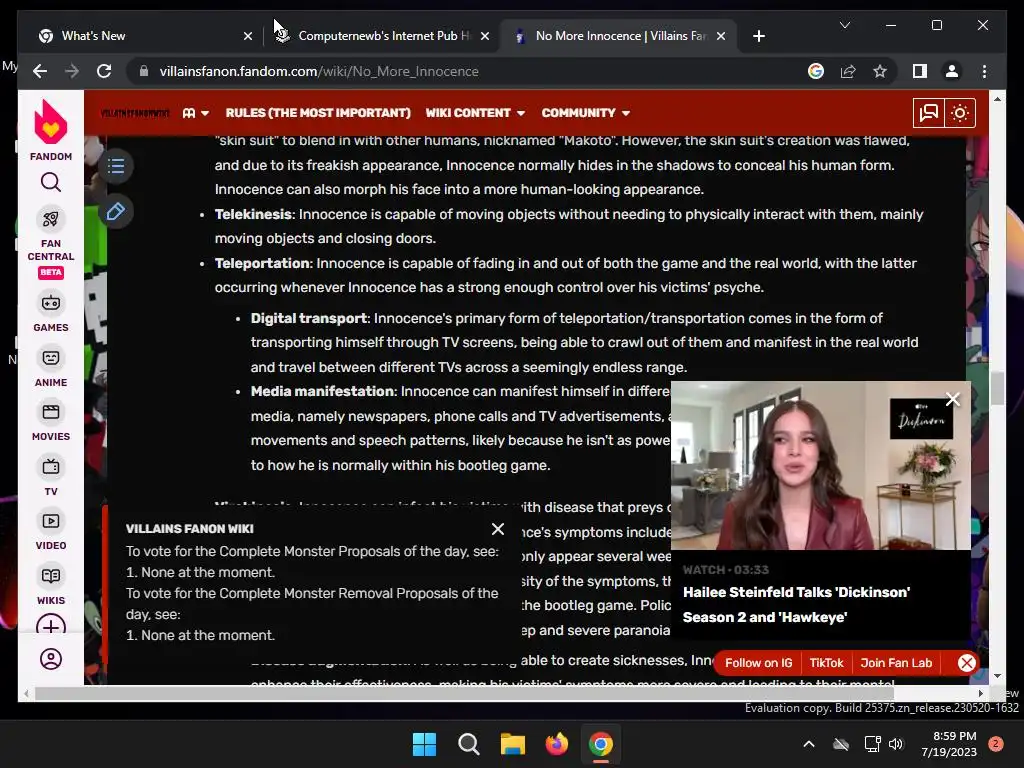Open Windows taskbar search
Viewport: 1024px width, 768px height.
(468, 744)
